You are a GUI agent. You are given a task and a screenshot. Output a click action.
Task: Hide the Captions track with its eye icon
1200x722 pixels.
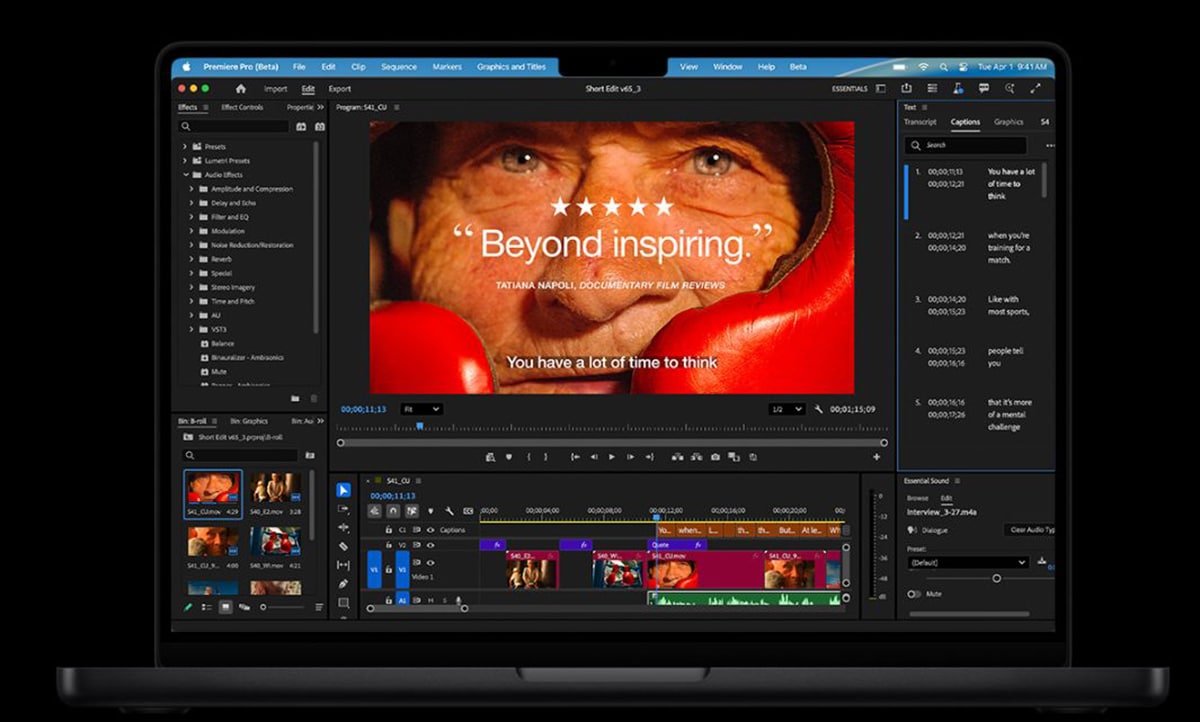pyautogui.click(x=430, y=530)
